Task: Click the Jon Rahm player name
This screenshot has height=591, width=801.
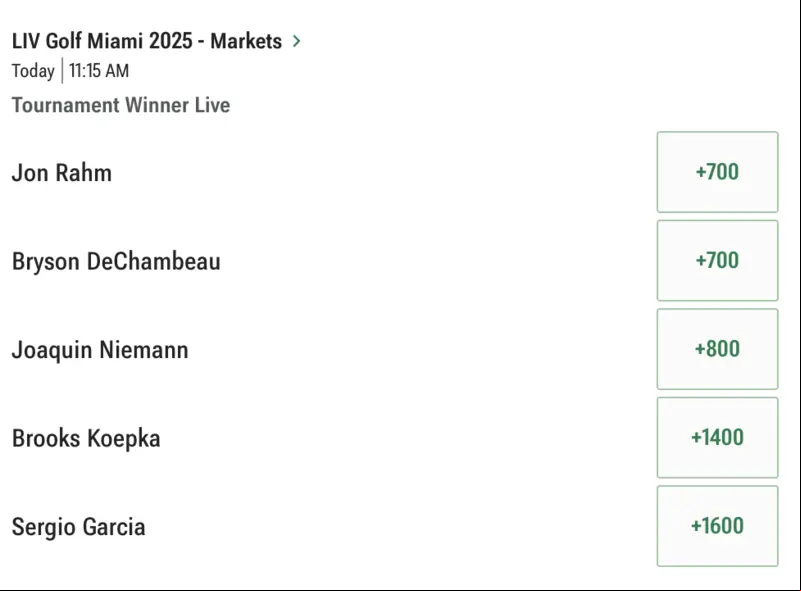Action: click(62, 173)
